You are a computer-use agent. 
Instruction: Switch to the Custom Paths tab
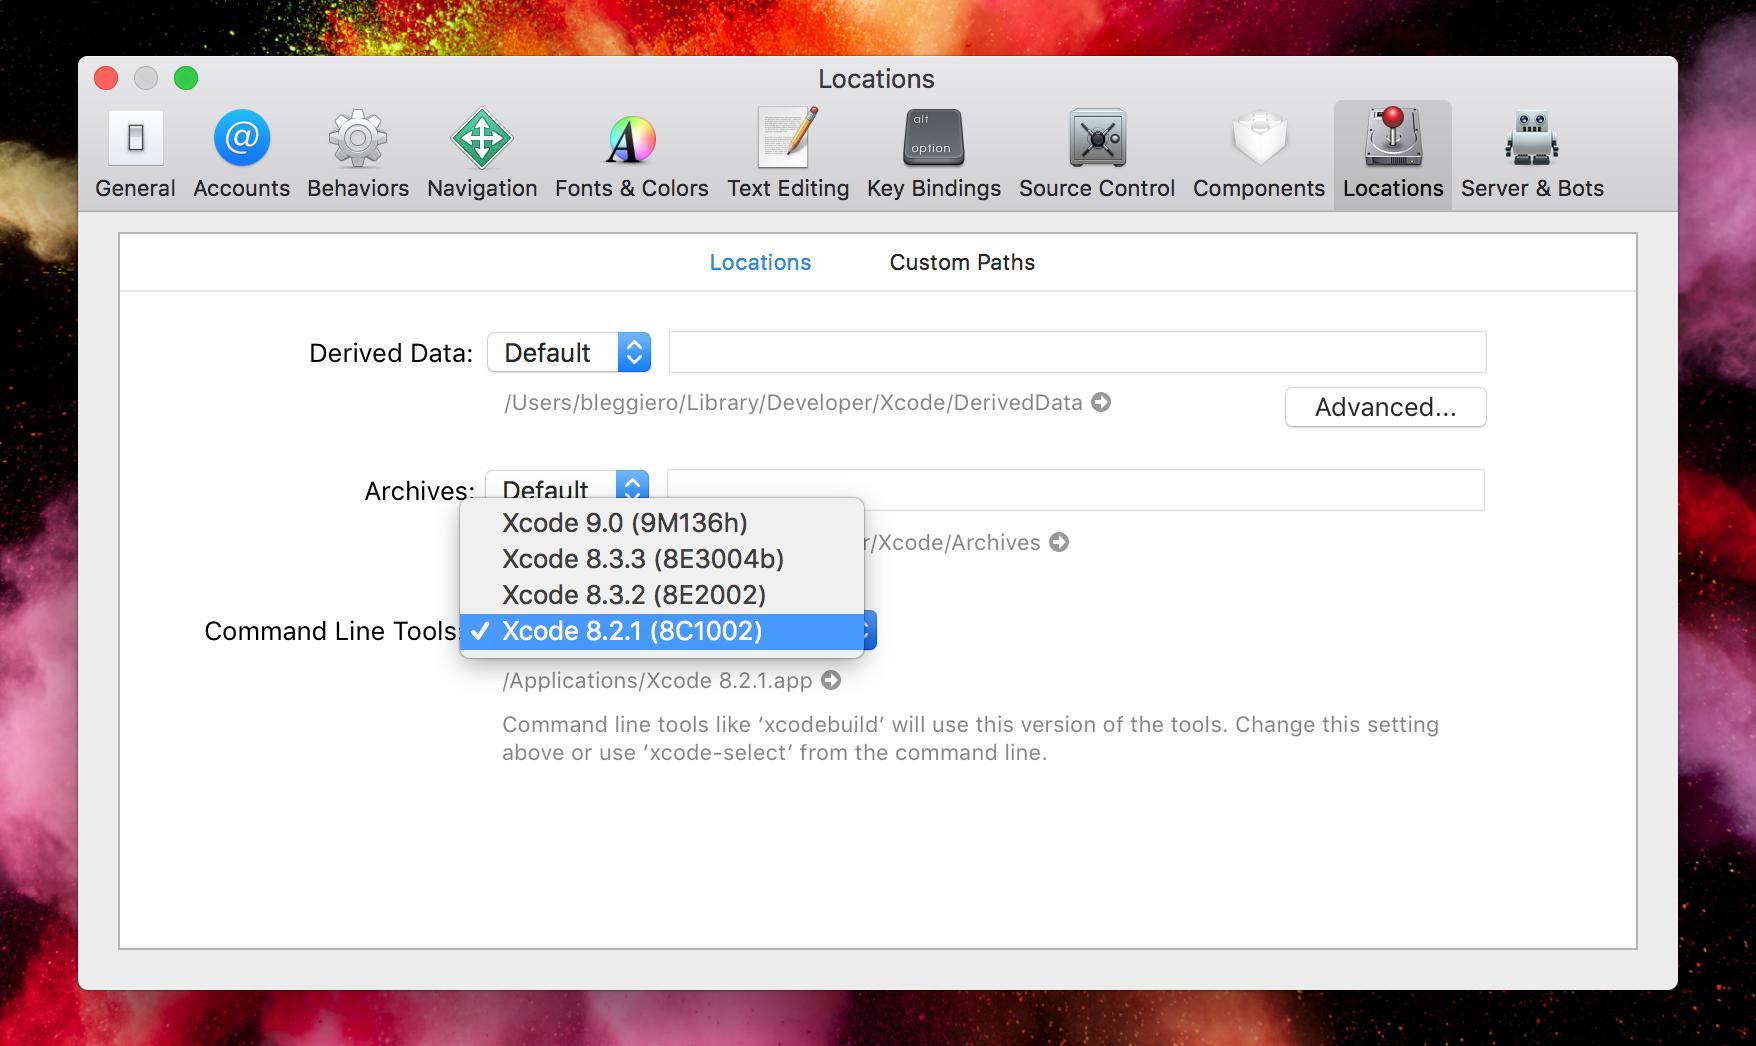click(961, 262)
